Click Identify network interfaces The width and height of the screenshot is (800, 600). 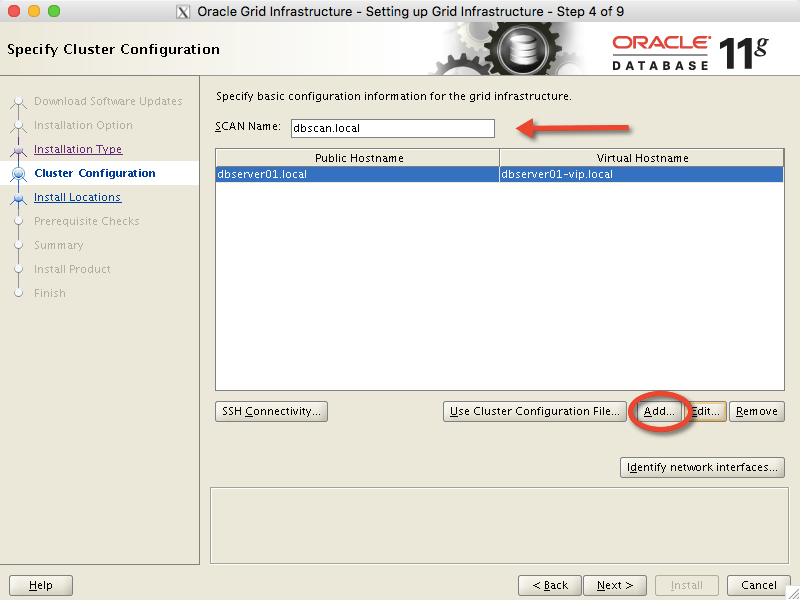702,467
